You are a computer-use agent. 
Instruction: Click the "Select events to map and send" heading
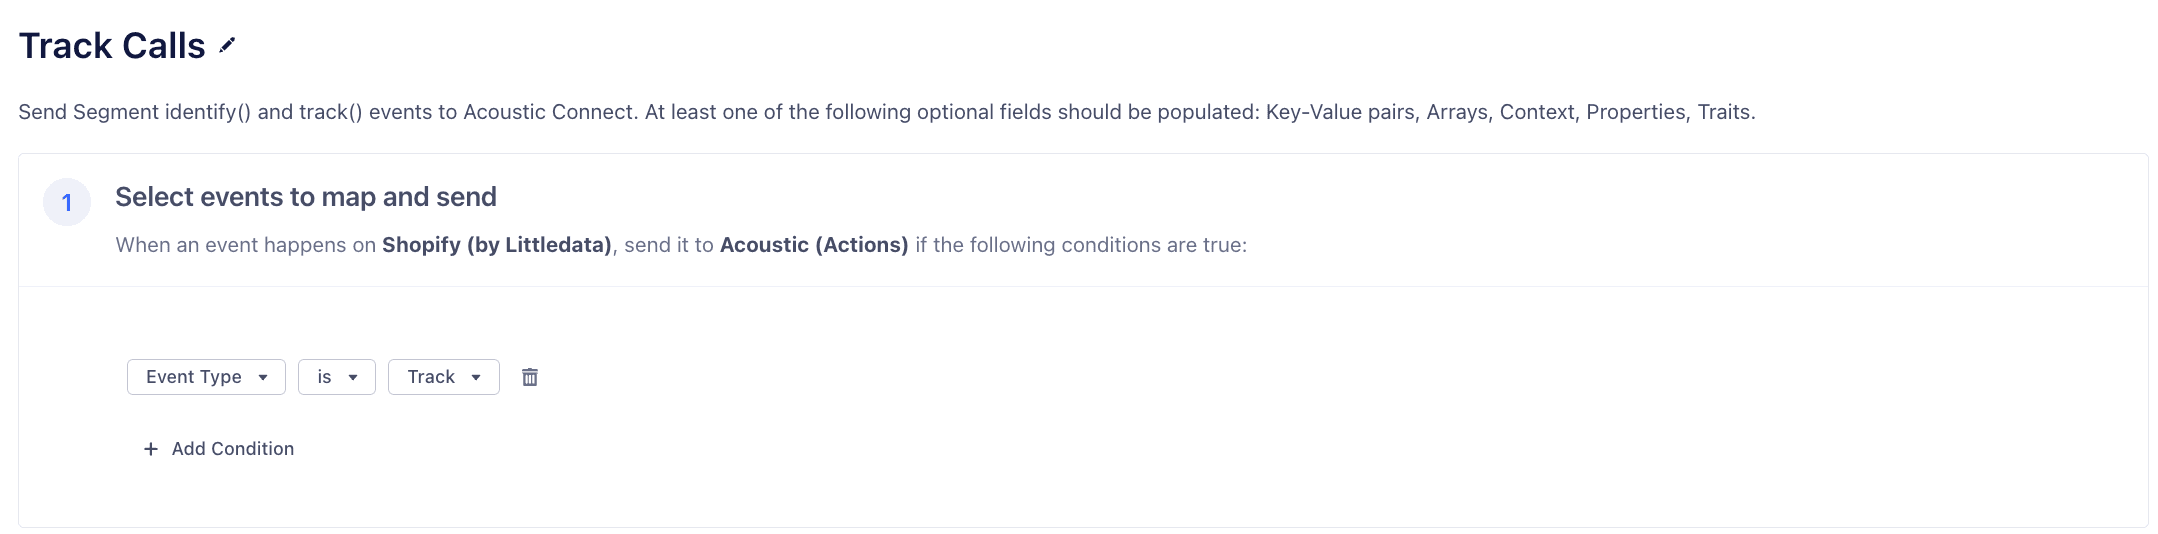pos(306,197)
